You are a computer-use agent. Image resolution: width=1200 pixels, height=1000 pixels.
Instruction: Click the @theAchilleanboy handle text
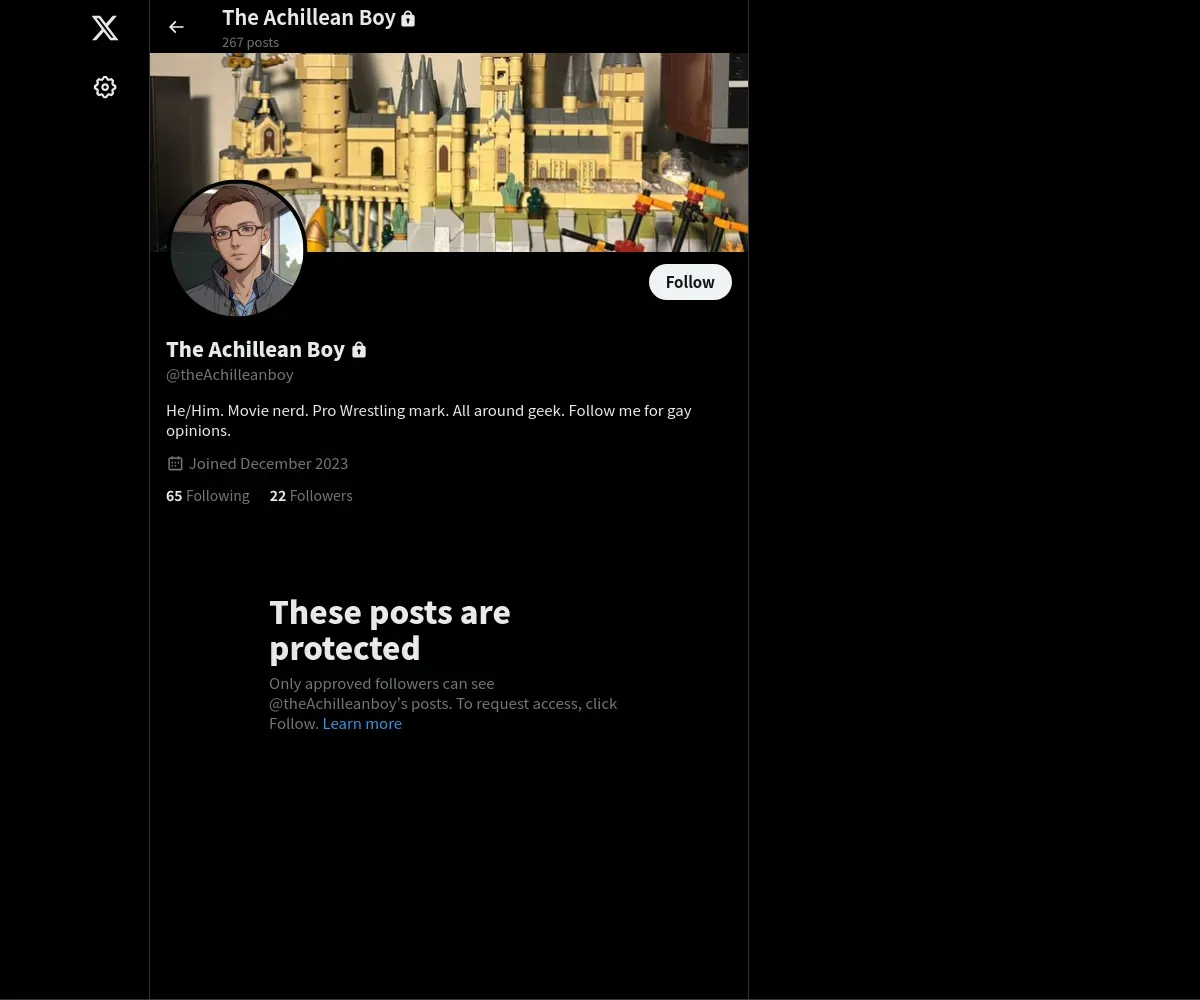coord(230,375)
